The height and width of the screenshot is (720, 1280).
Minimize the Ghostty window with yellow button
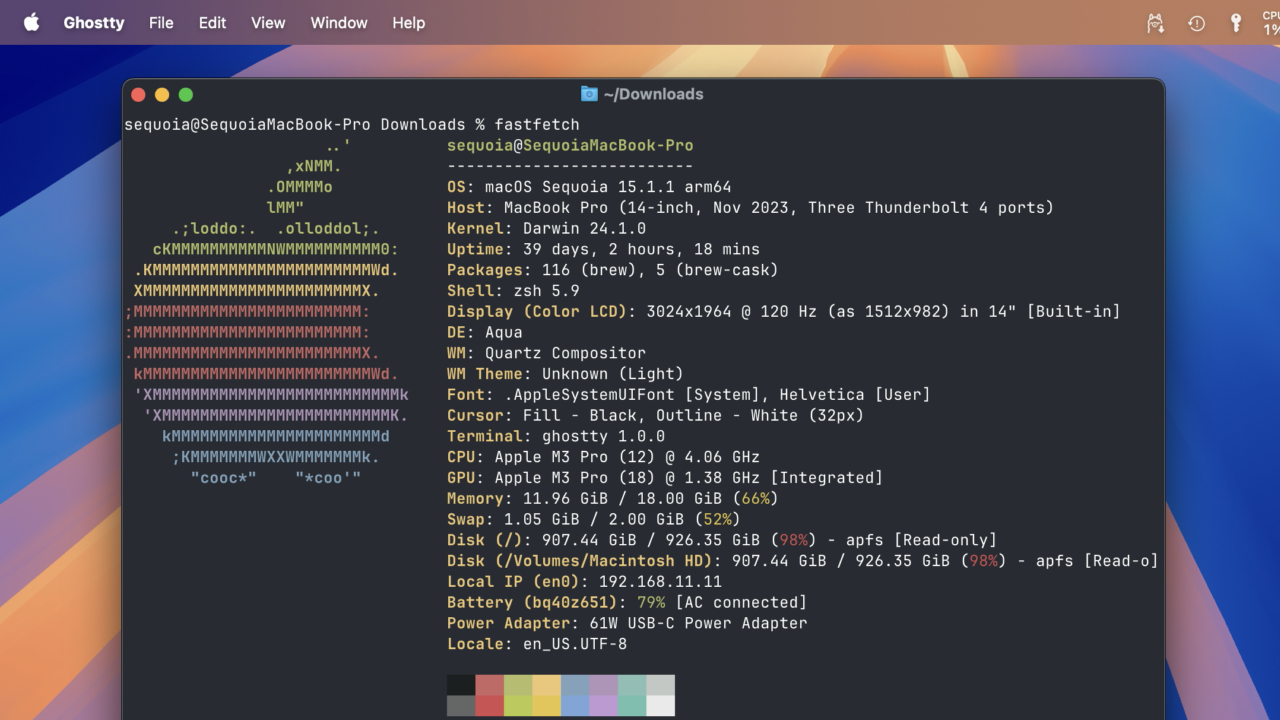click(162, 95)
